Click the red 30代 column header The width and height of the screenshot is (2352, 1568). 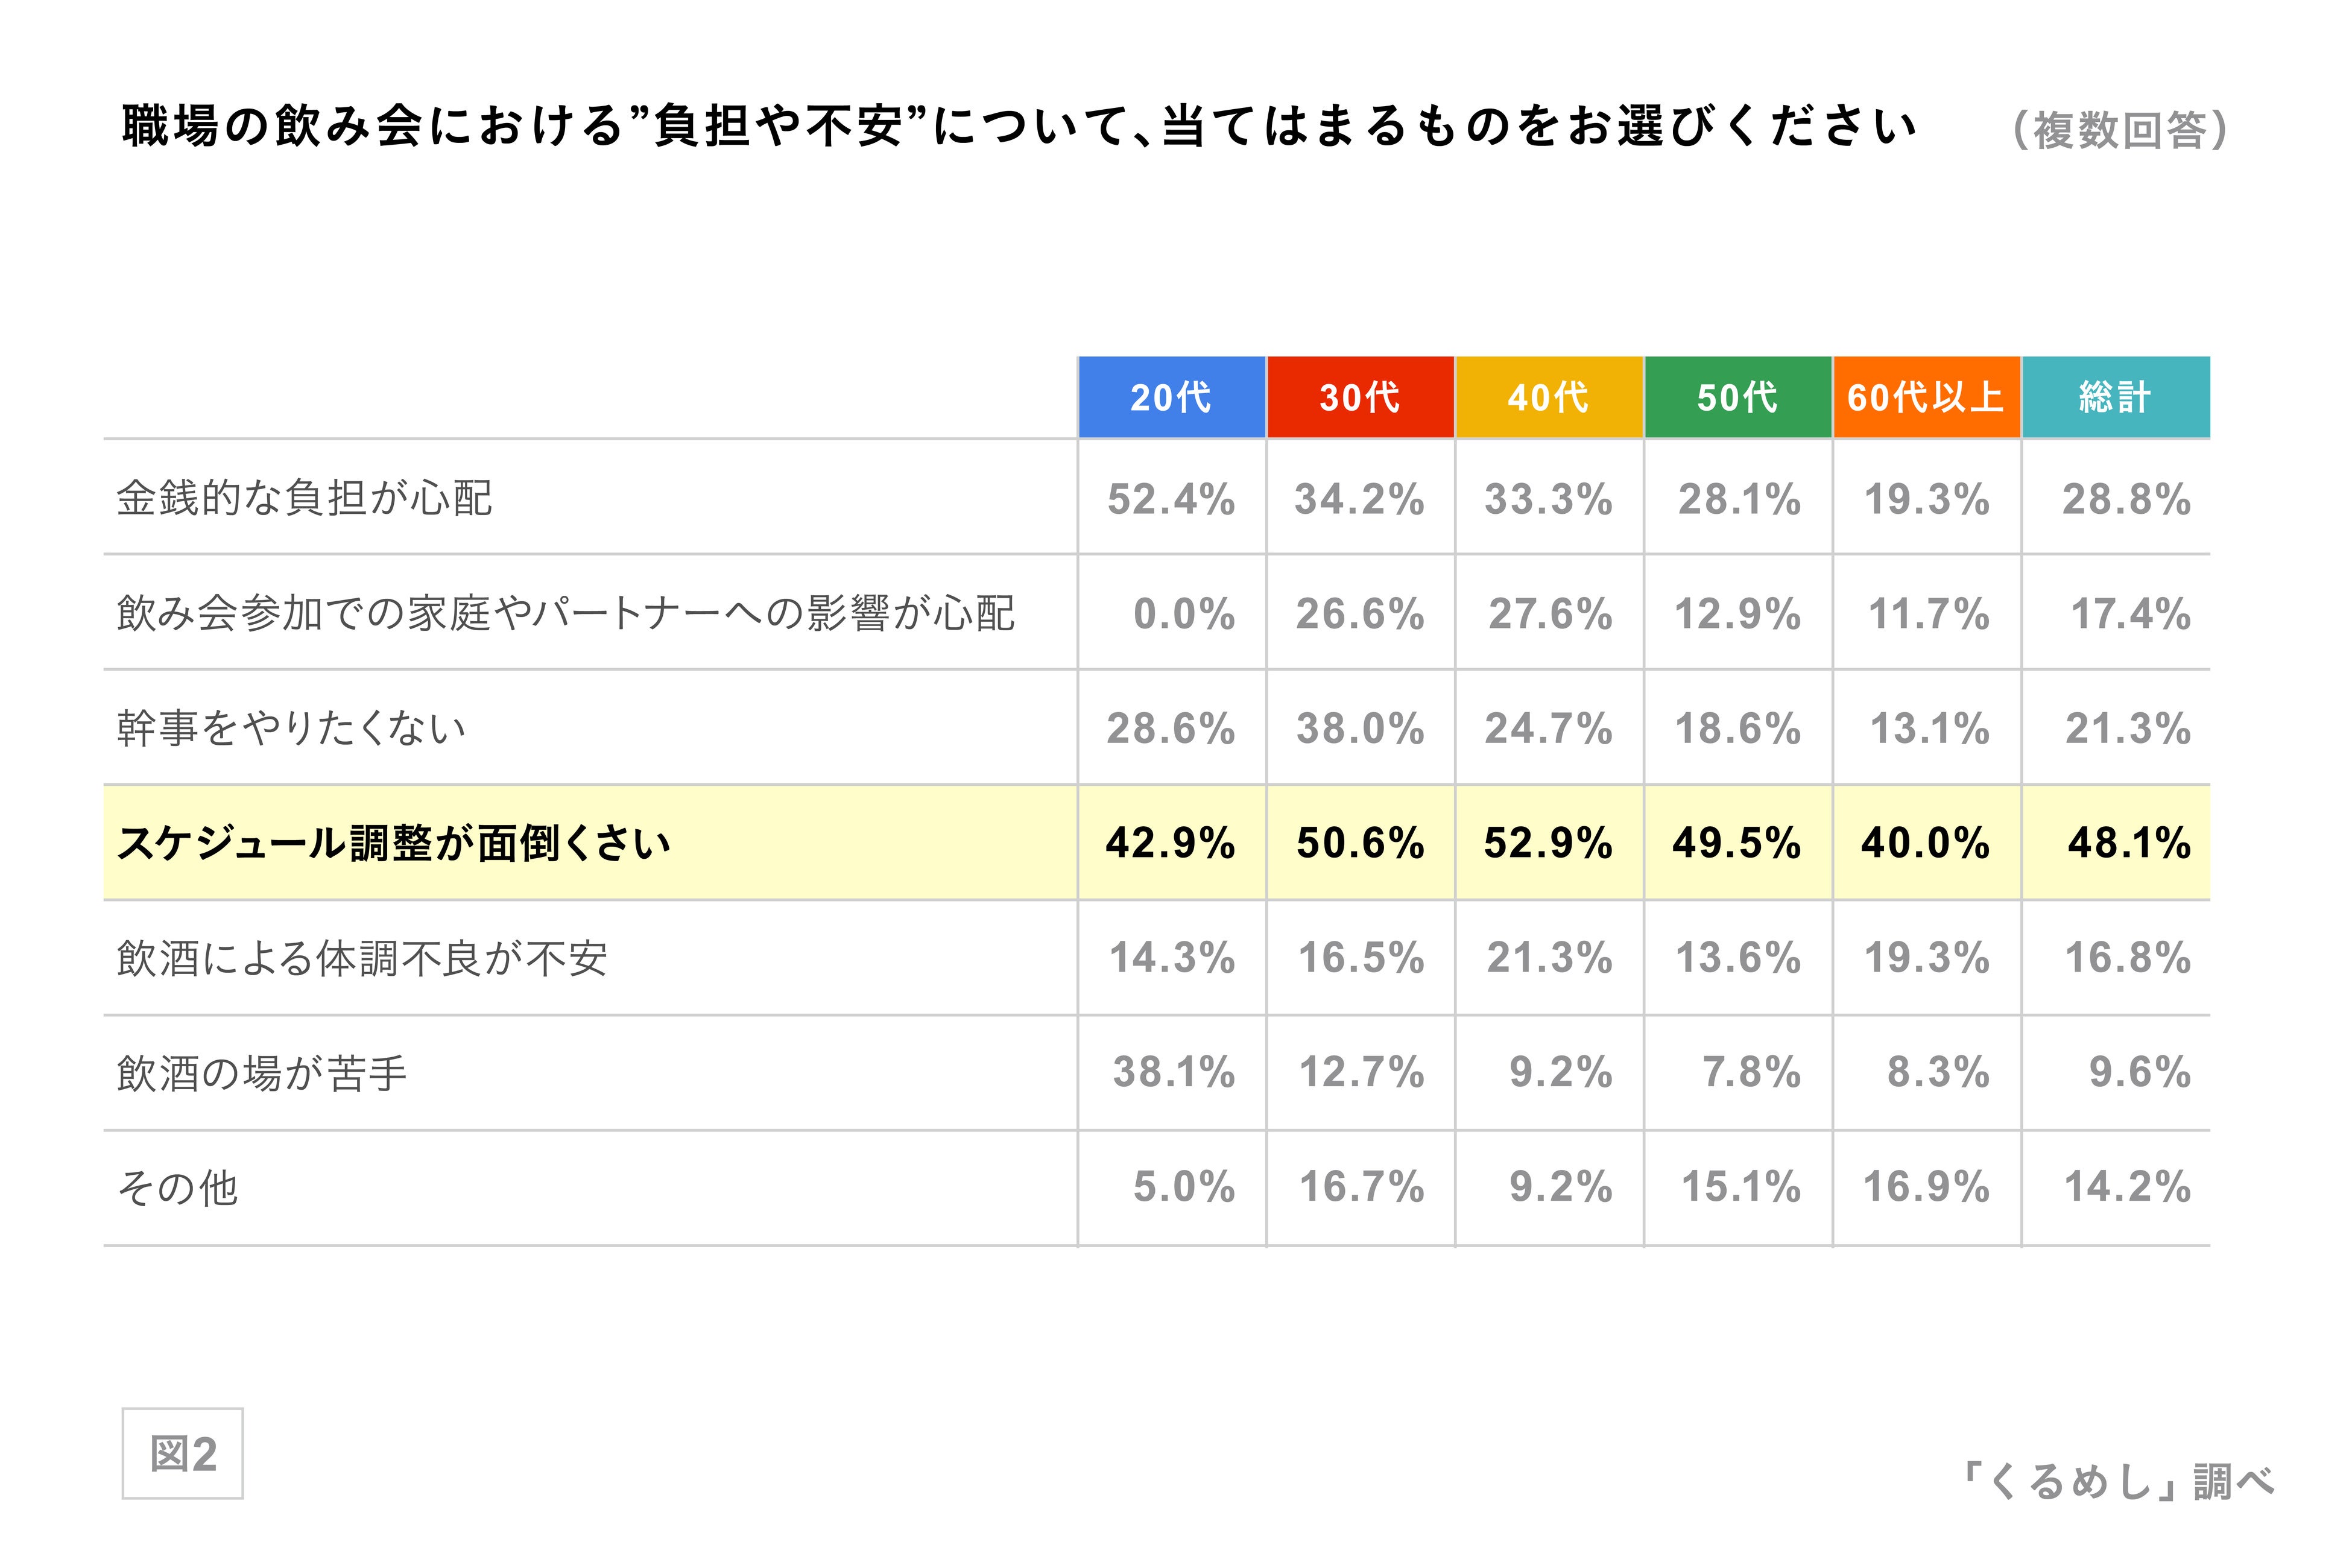[x=1360, y=397]
